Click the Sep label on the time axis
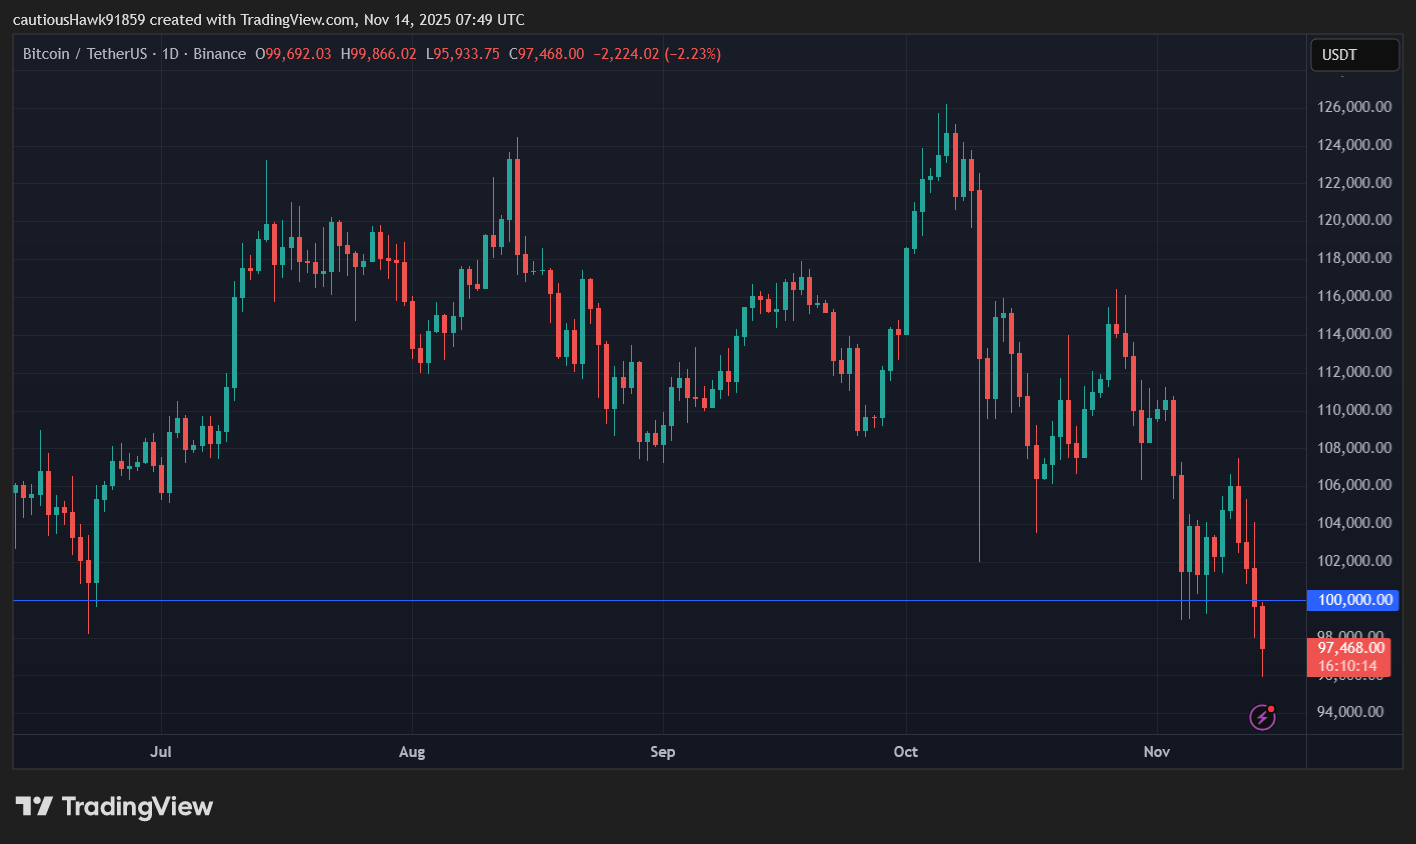The height and width of the screenshot is (844, 1416). coord(663,751)
